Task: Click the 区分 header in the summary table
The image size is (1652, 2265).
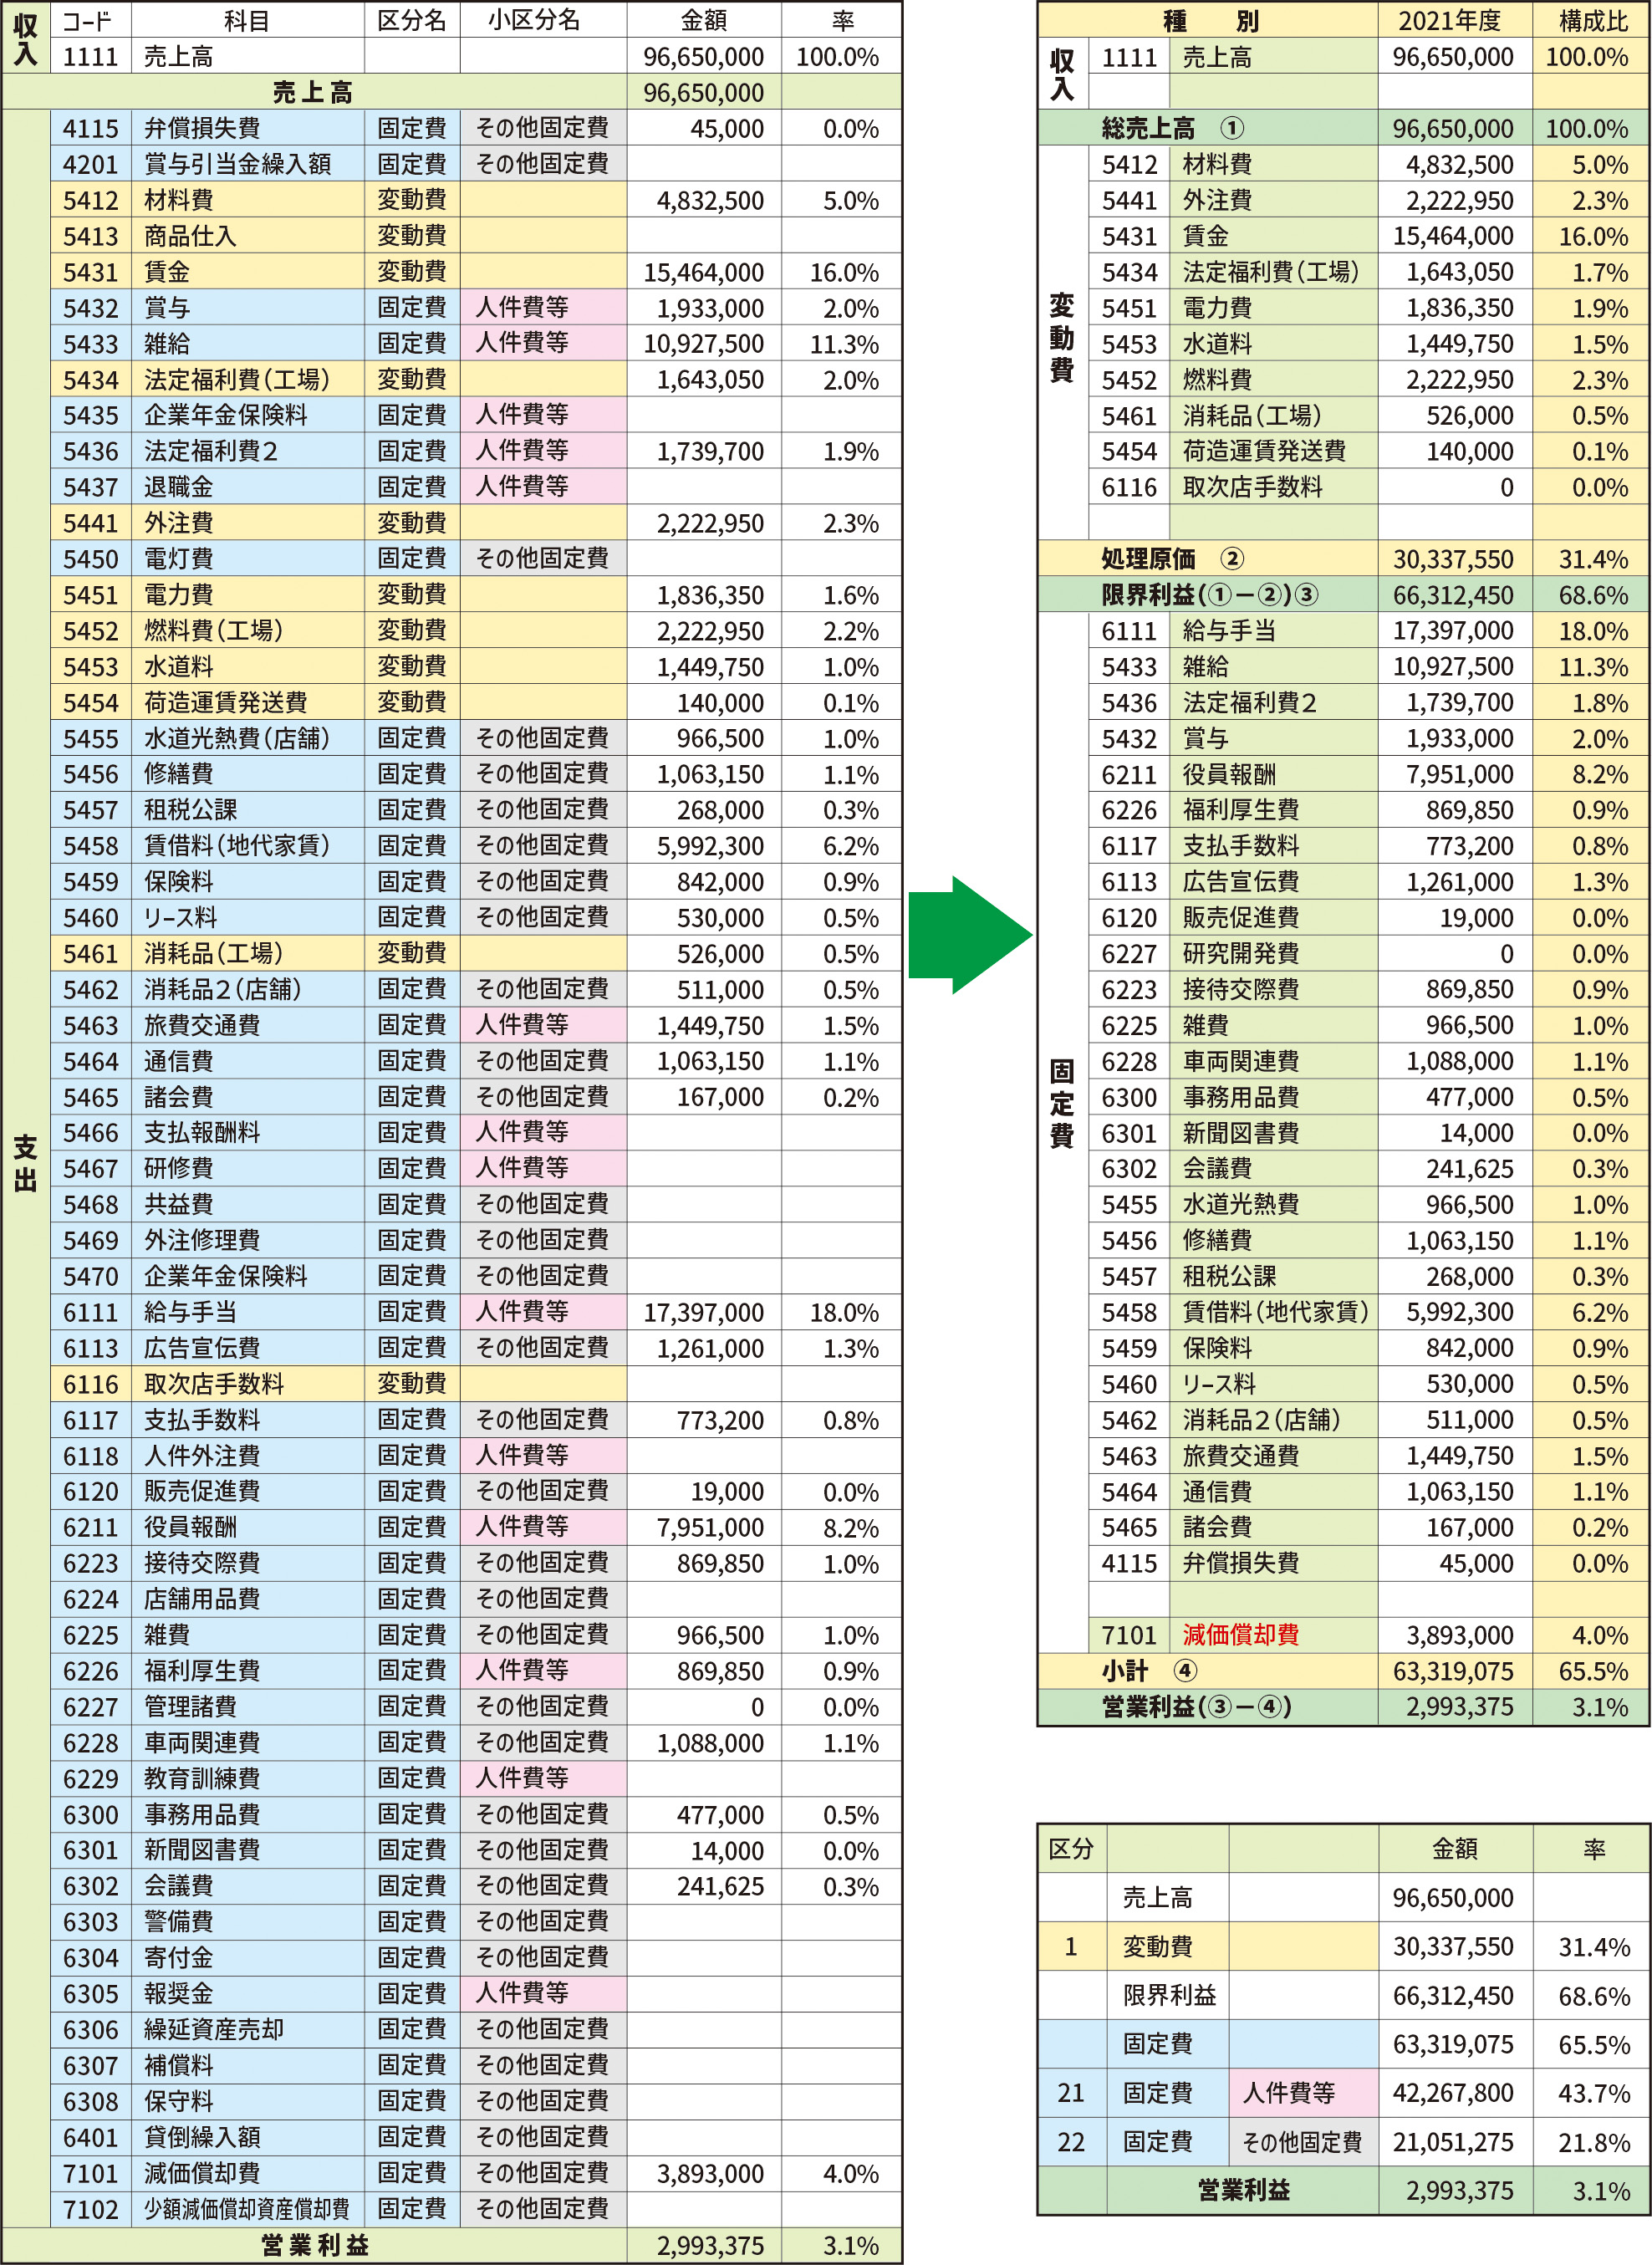Action: [x=1072, y=1849]
